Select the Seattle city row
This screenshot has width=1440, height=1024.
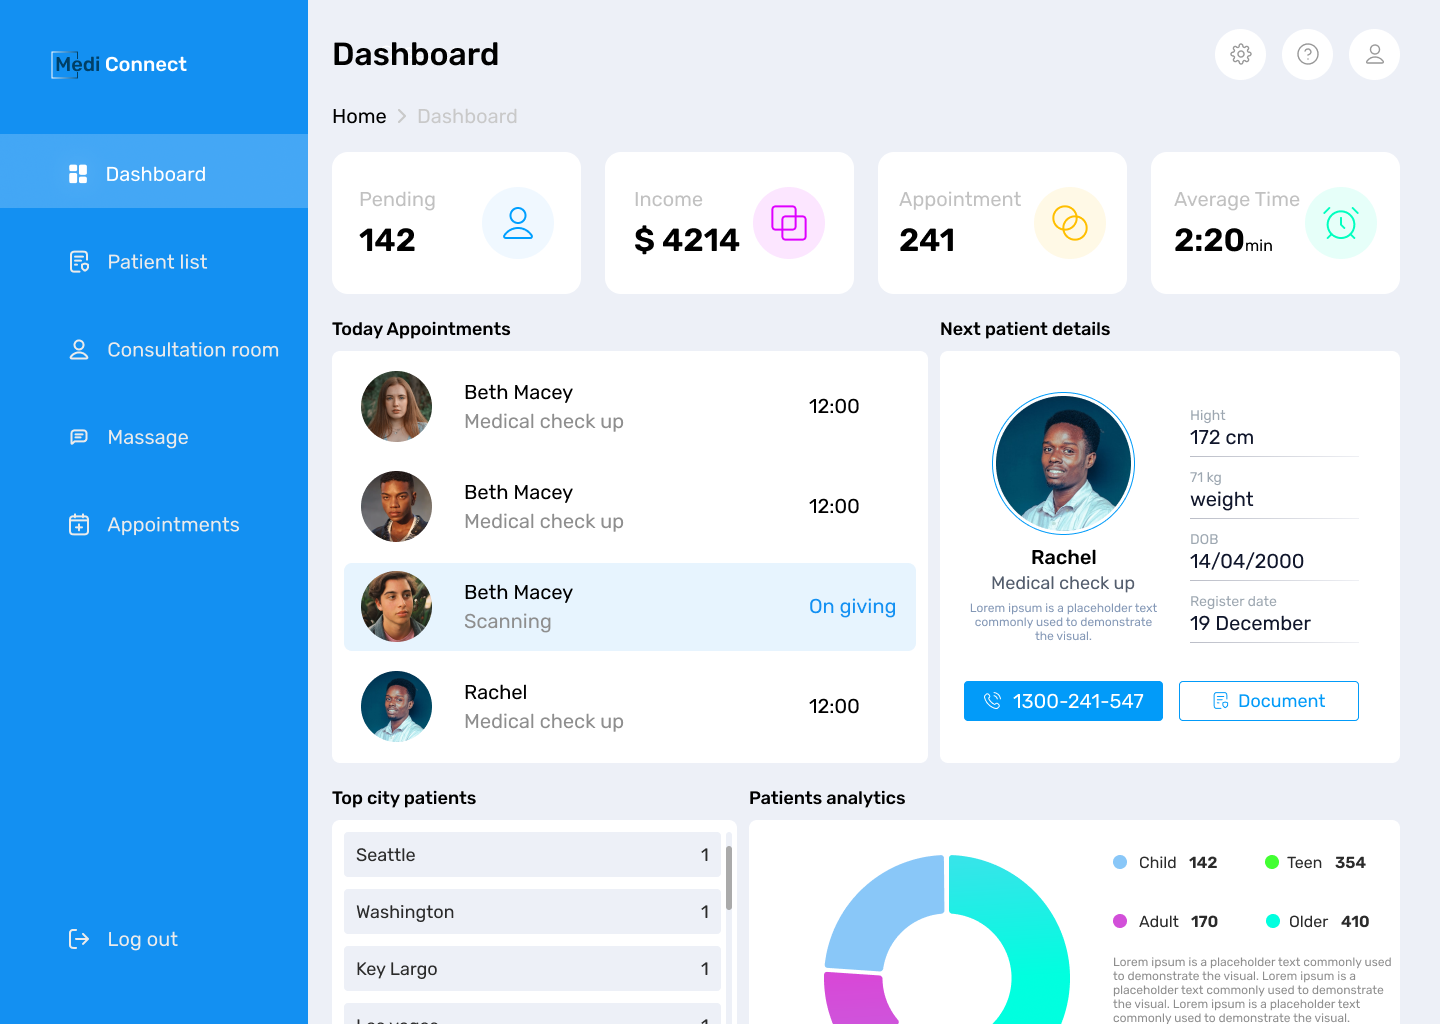532,855
